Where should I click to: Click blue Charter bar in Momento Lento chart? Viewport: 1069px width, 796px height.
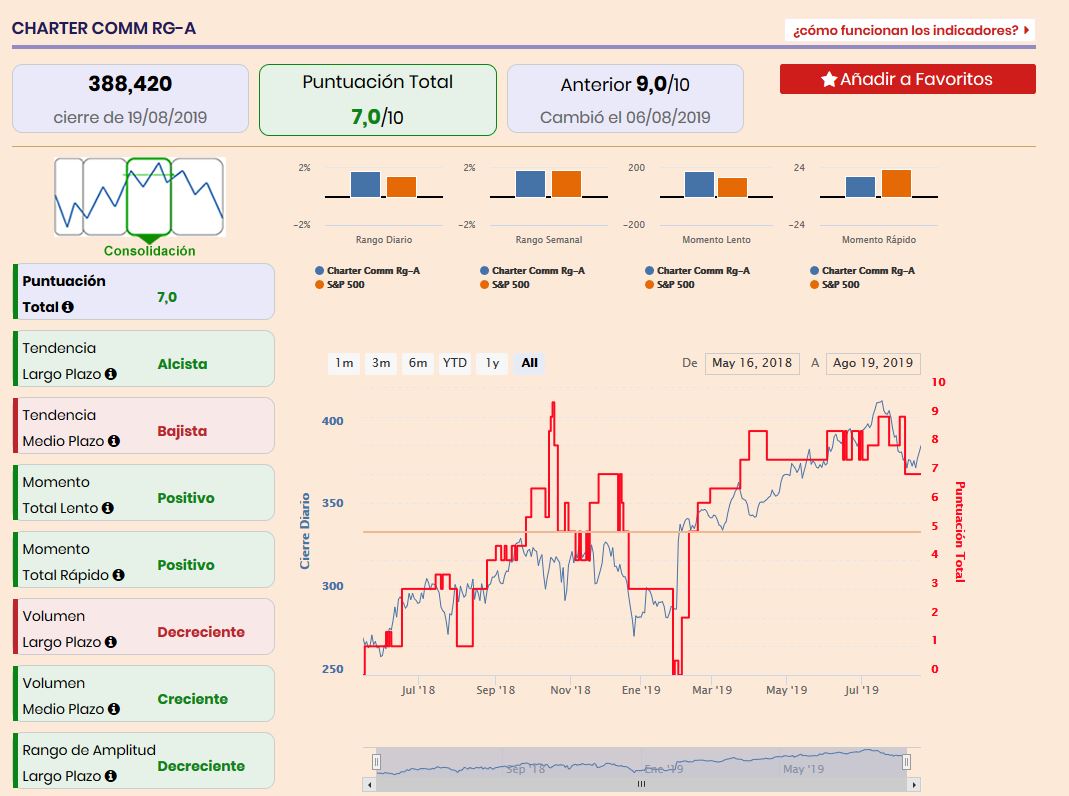pyautogui.click(x=699, y=185)
